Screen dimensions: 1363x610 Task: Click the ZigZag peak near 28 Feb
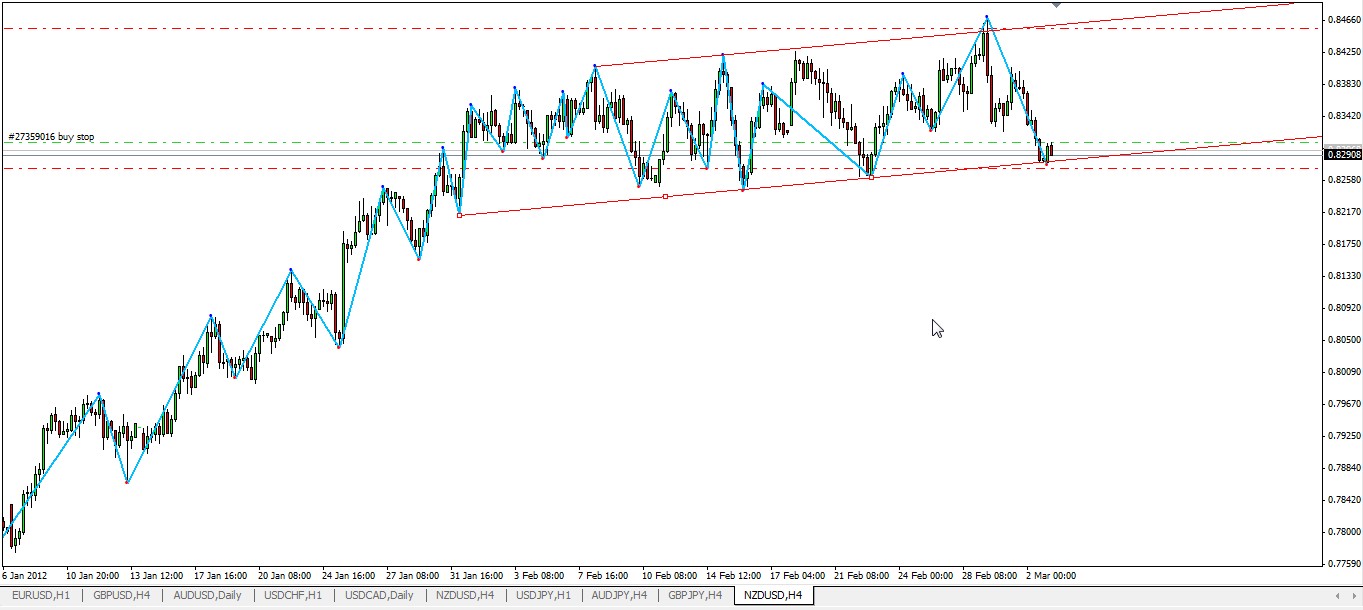click(x=987, y=17)
